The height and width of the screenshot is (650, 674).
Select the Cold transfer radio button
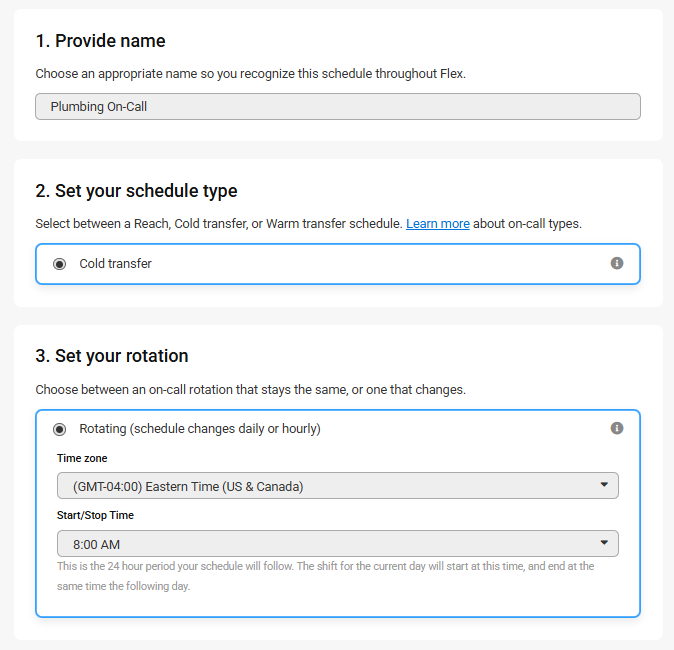59,264
